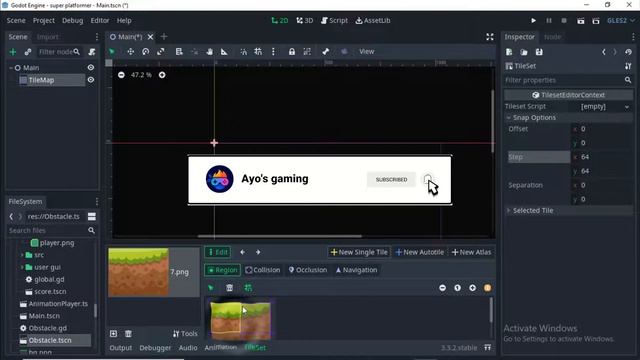Open Tileset Script dropdown
This screenshot has width=640, height=360.
pos(604,107)
